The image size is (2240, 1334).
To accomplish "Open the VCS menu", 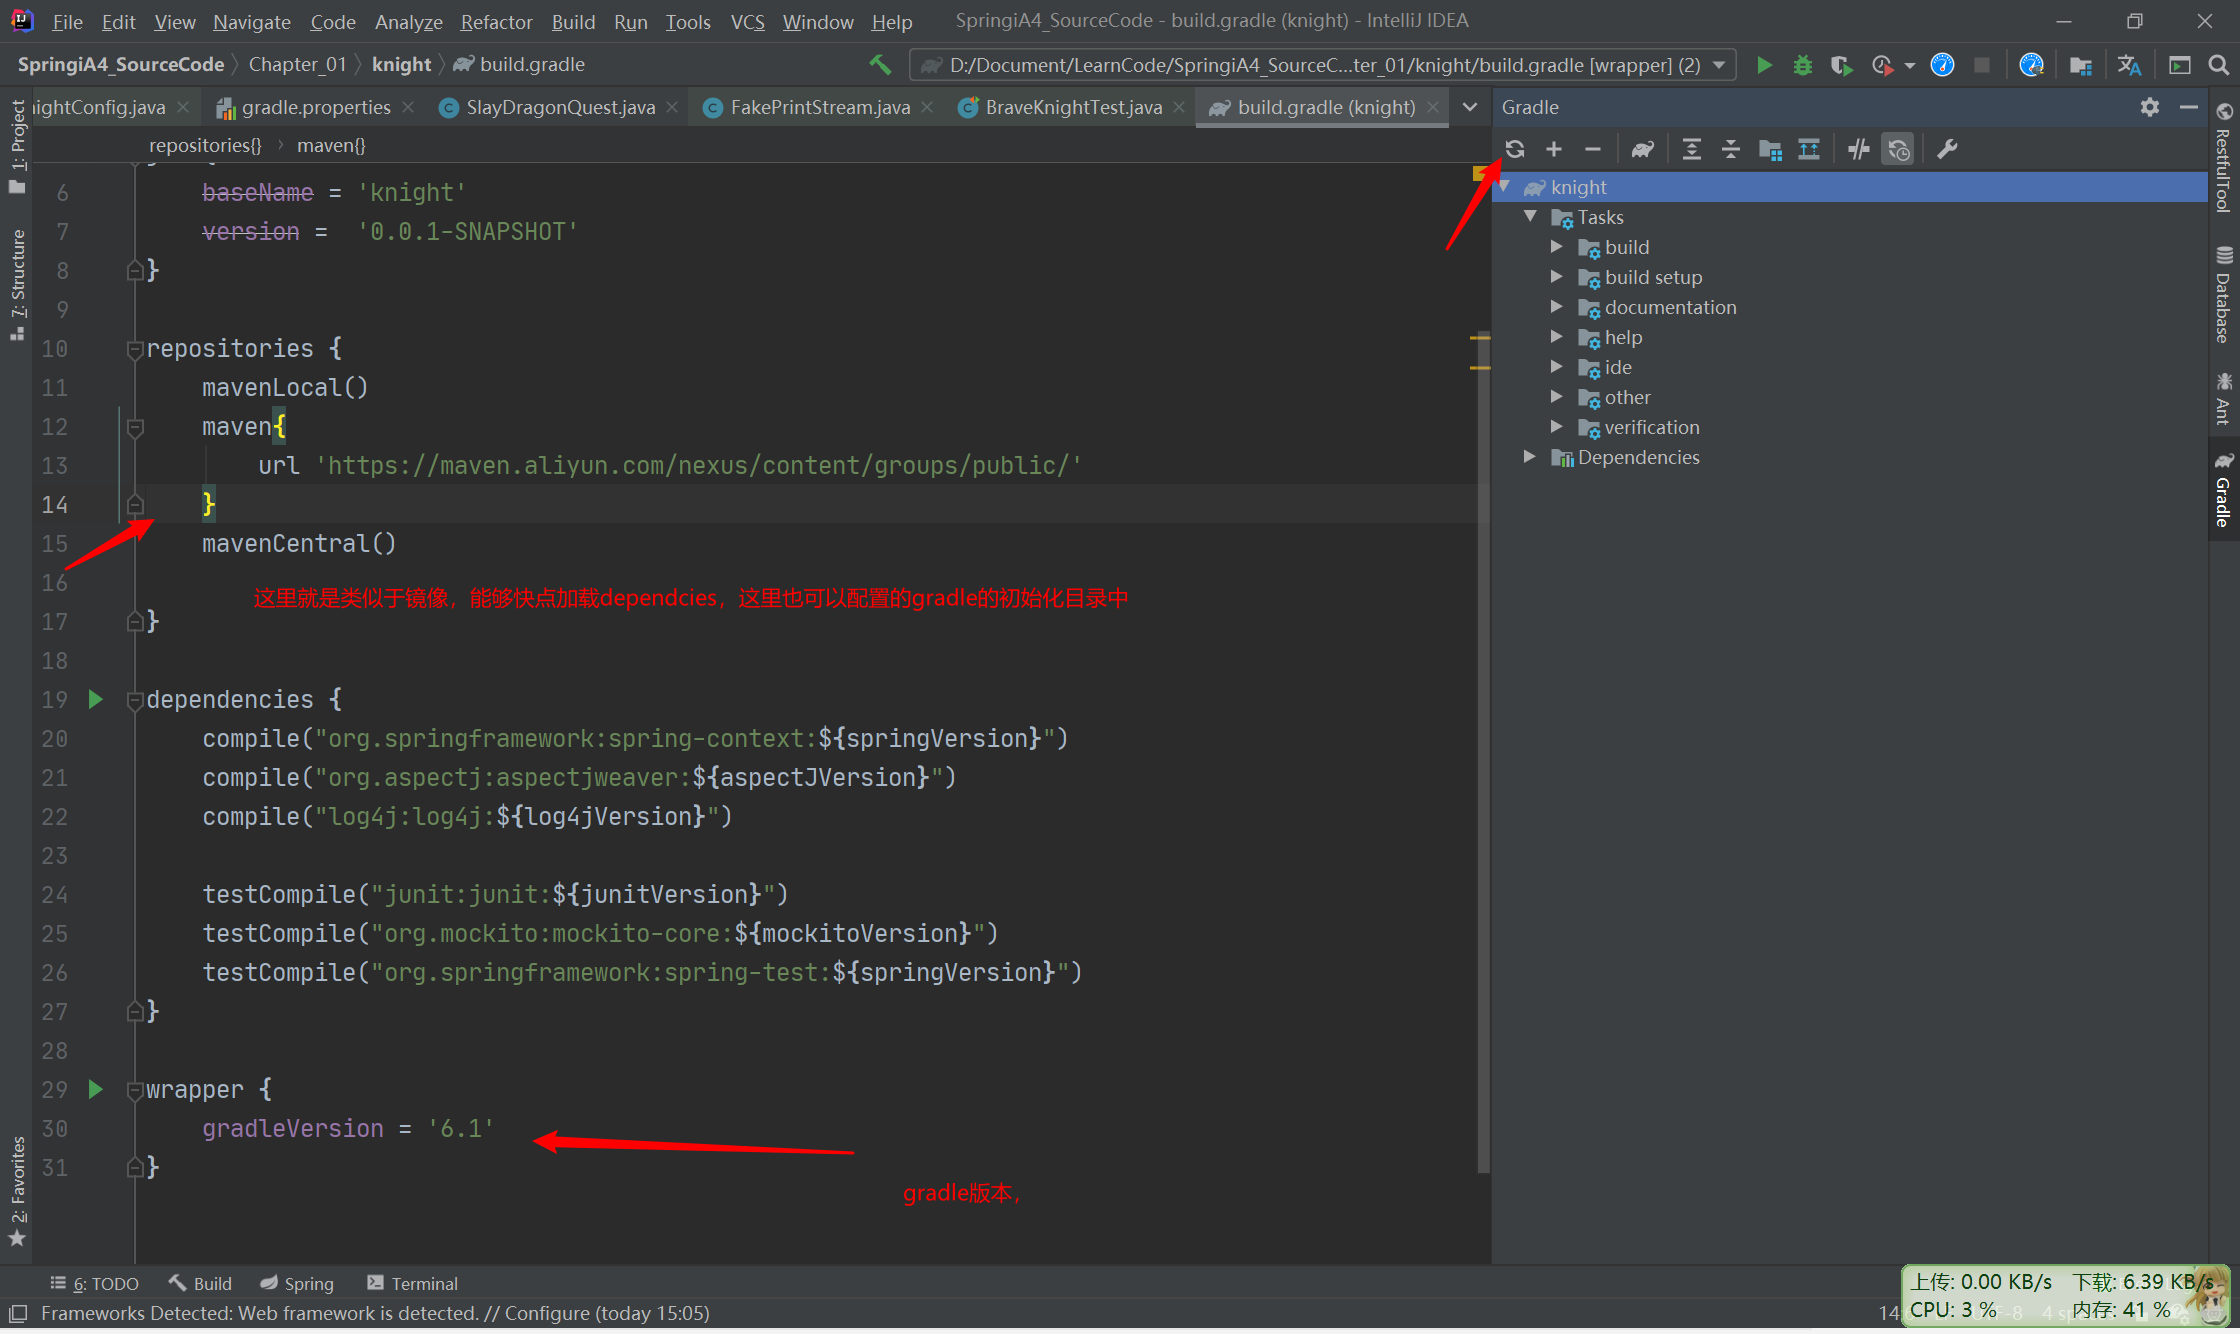I will 747,21.
